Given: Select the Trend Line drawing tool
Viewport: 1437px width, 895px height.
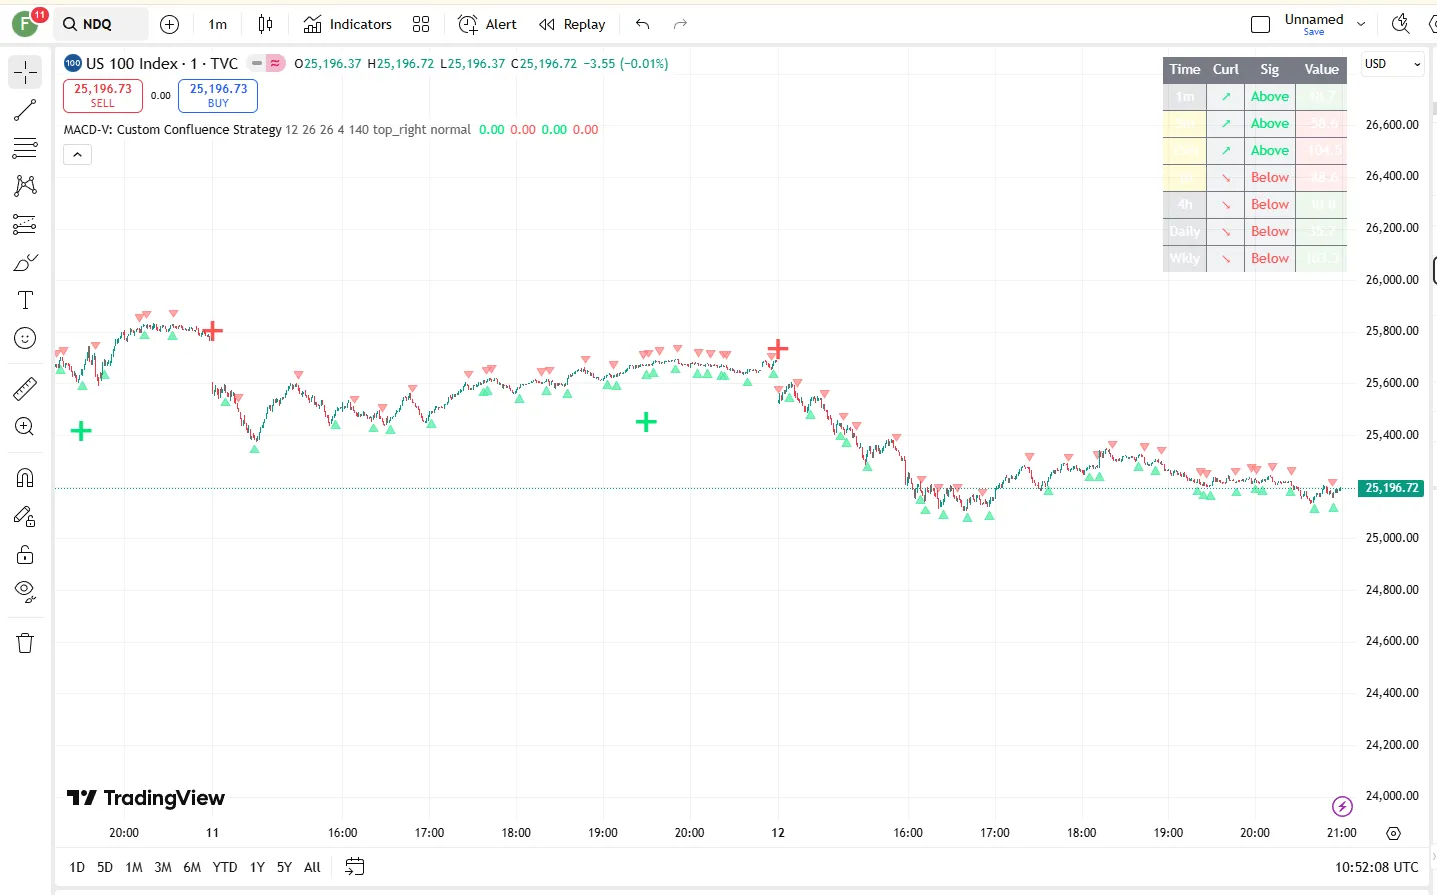Looking at the screenshot, I should [25, 110].
